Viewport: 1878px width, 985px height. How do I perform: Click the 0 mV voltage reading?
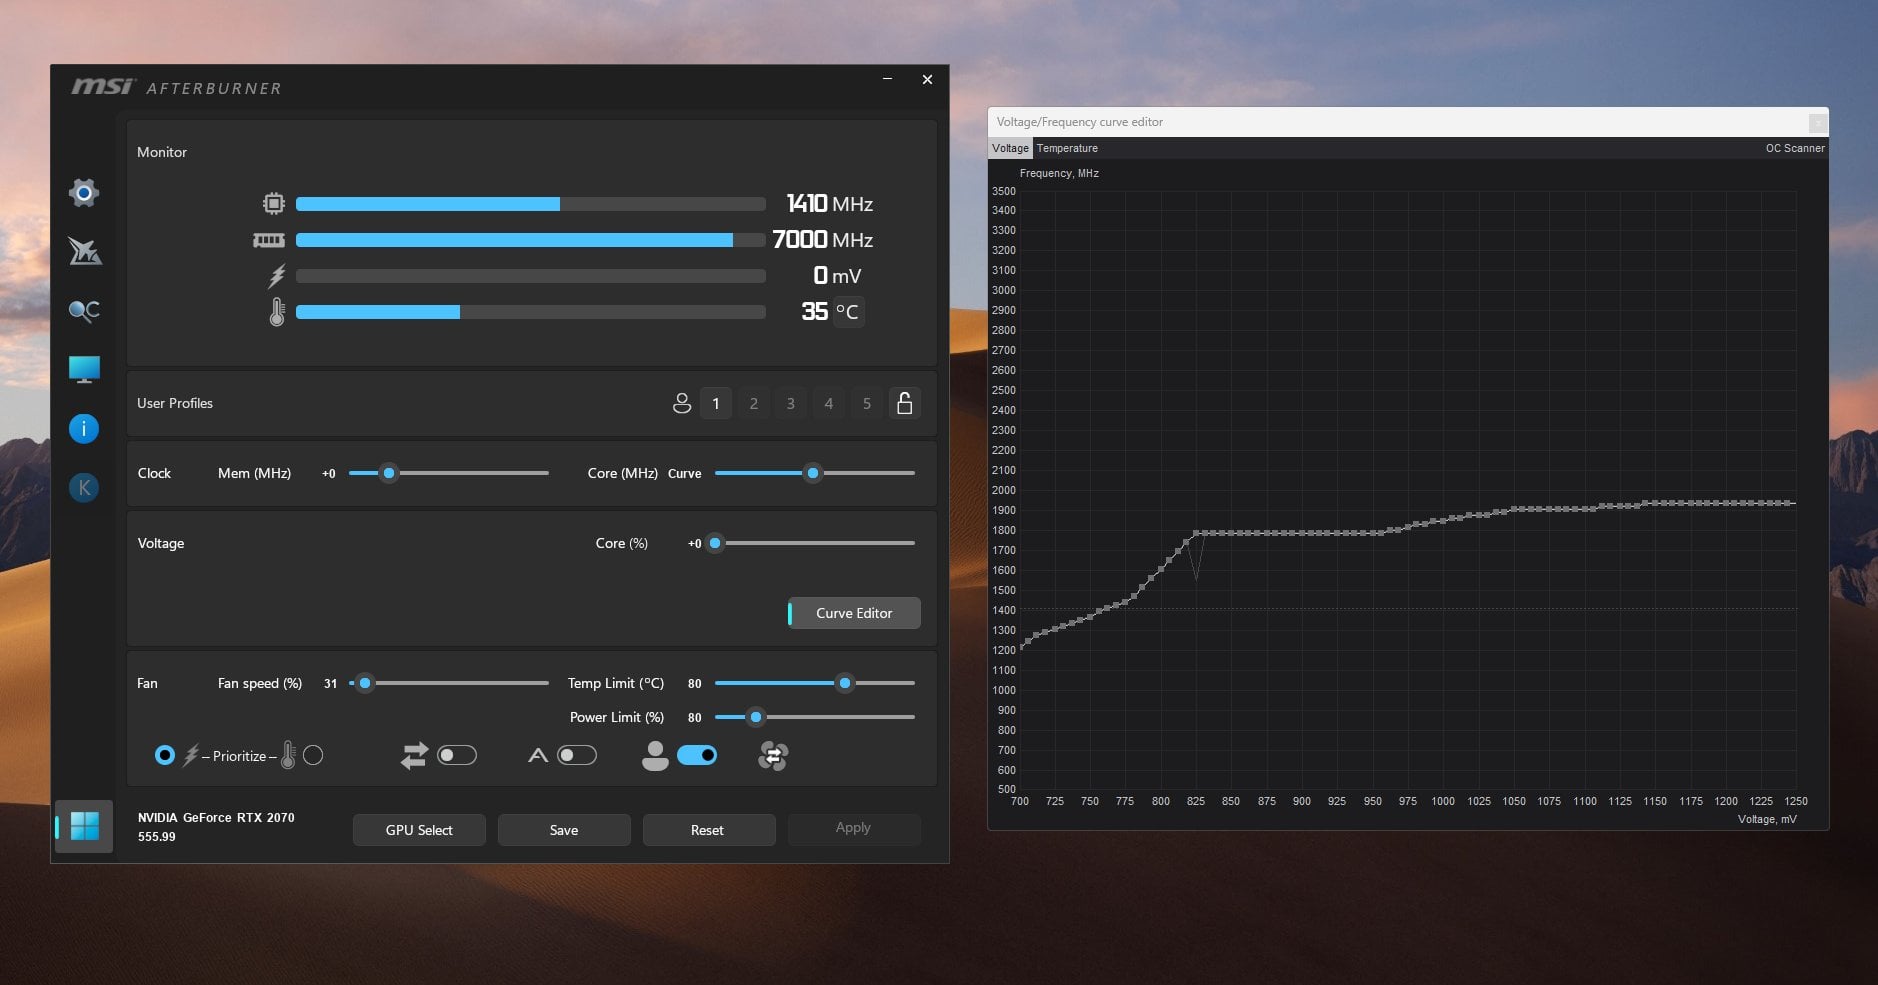point(837,276)
